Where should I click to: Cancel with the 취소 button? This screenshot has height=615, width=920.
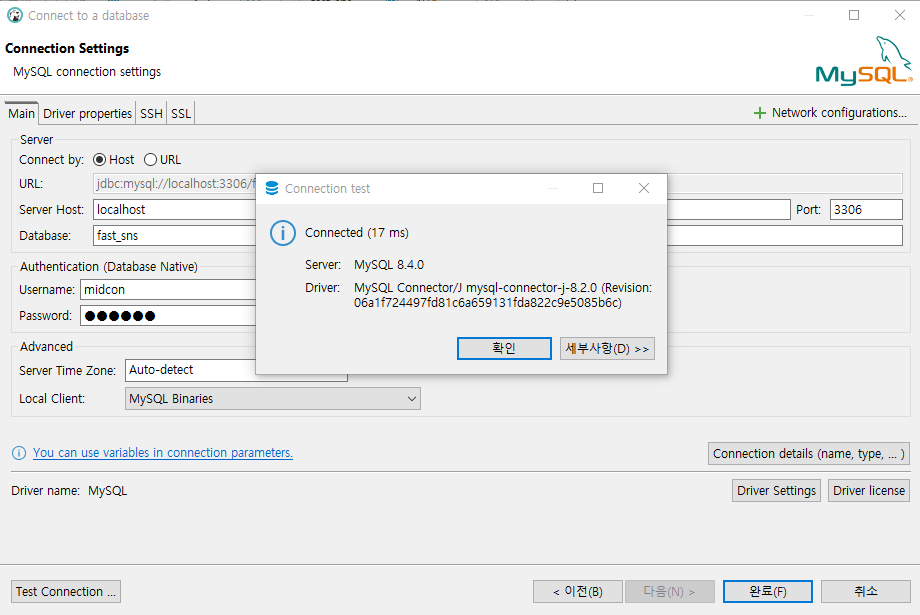[865, 592]
